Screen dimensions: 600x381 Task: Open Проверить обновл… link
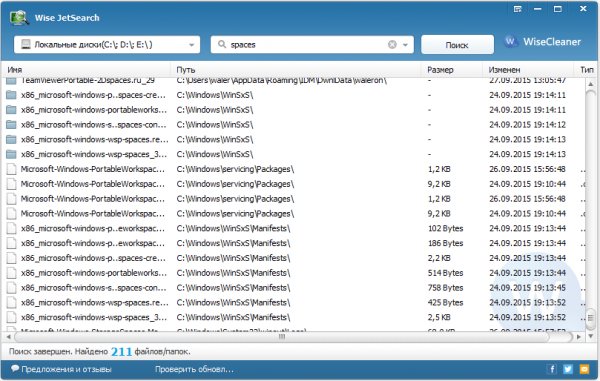point(194,369)
